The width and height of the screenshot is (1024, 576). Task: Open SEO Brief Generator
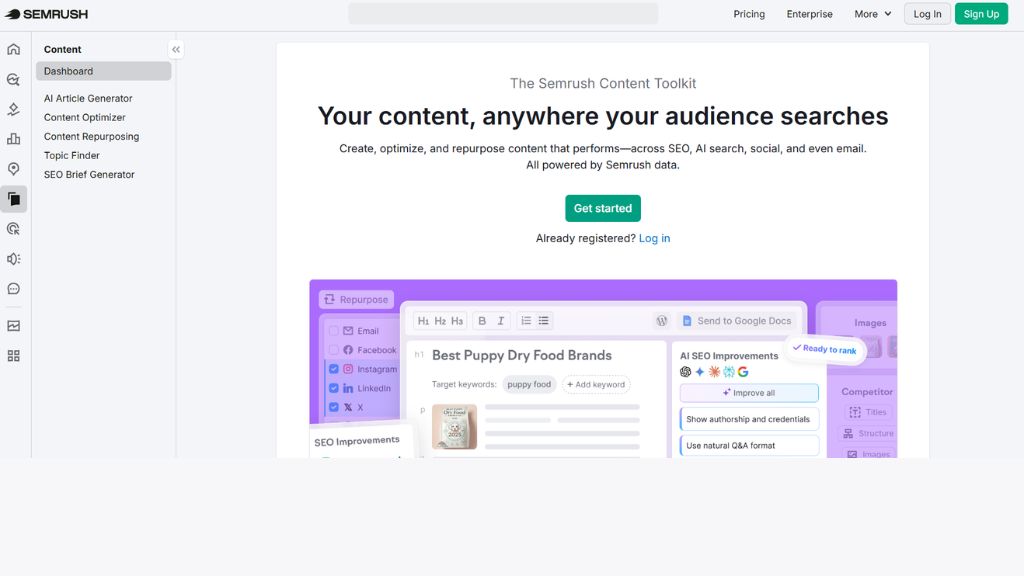click(89, 174)
